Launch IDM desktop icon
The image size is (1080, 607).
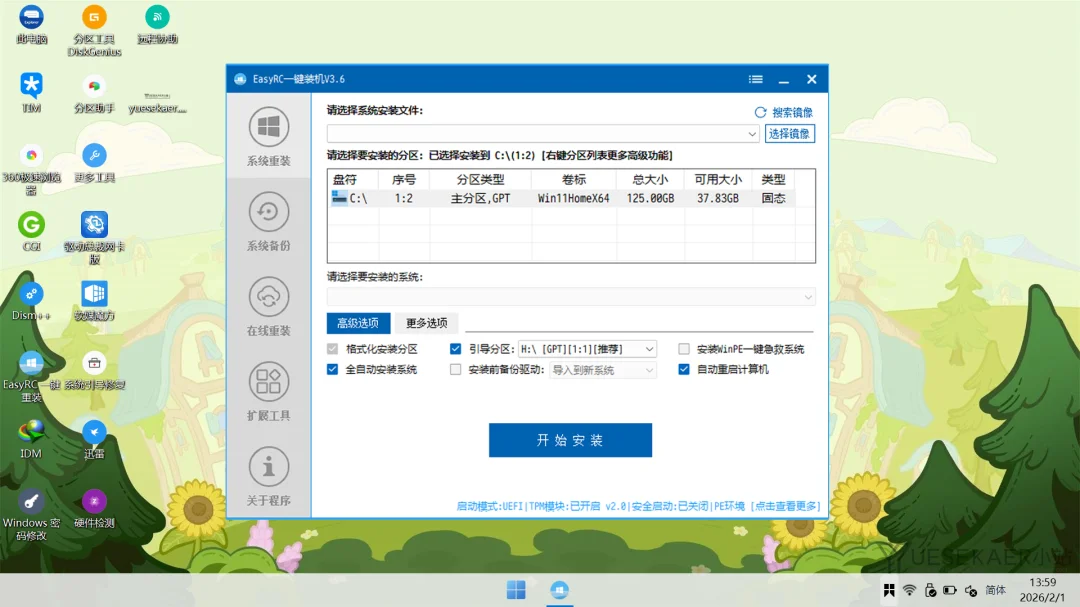[32, 440]
